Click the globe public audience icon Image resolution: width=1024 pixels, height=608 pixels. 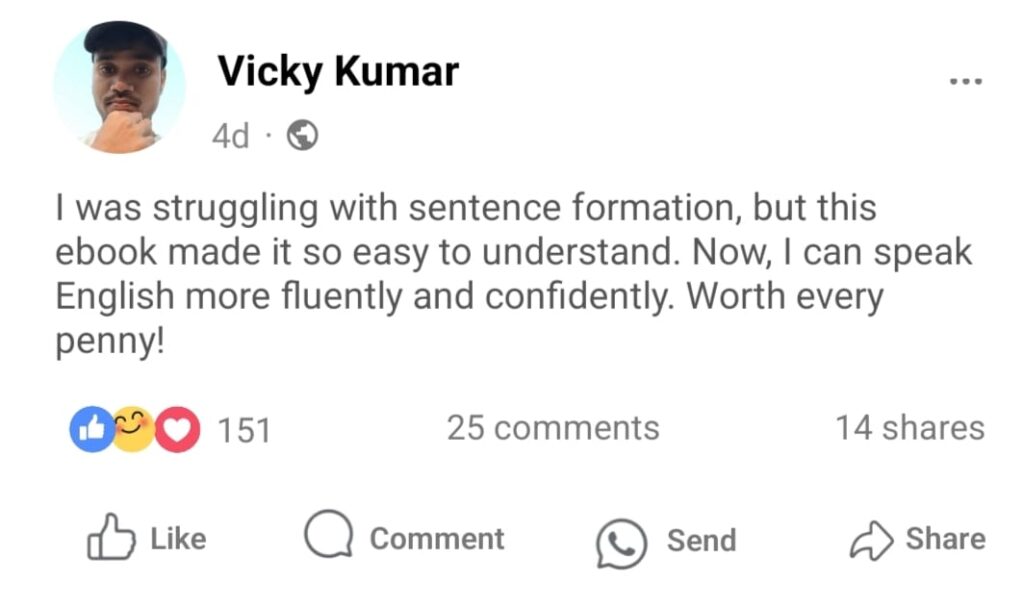coord(303,135)
